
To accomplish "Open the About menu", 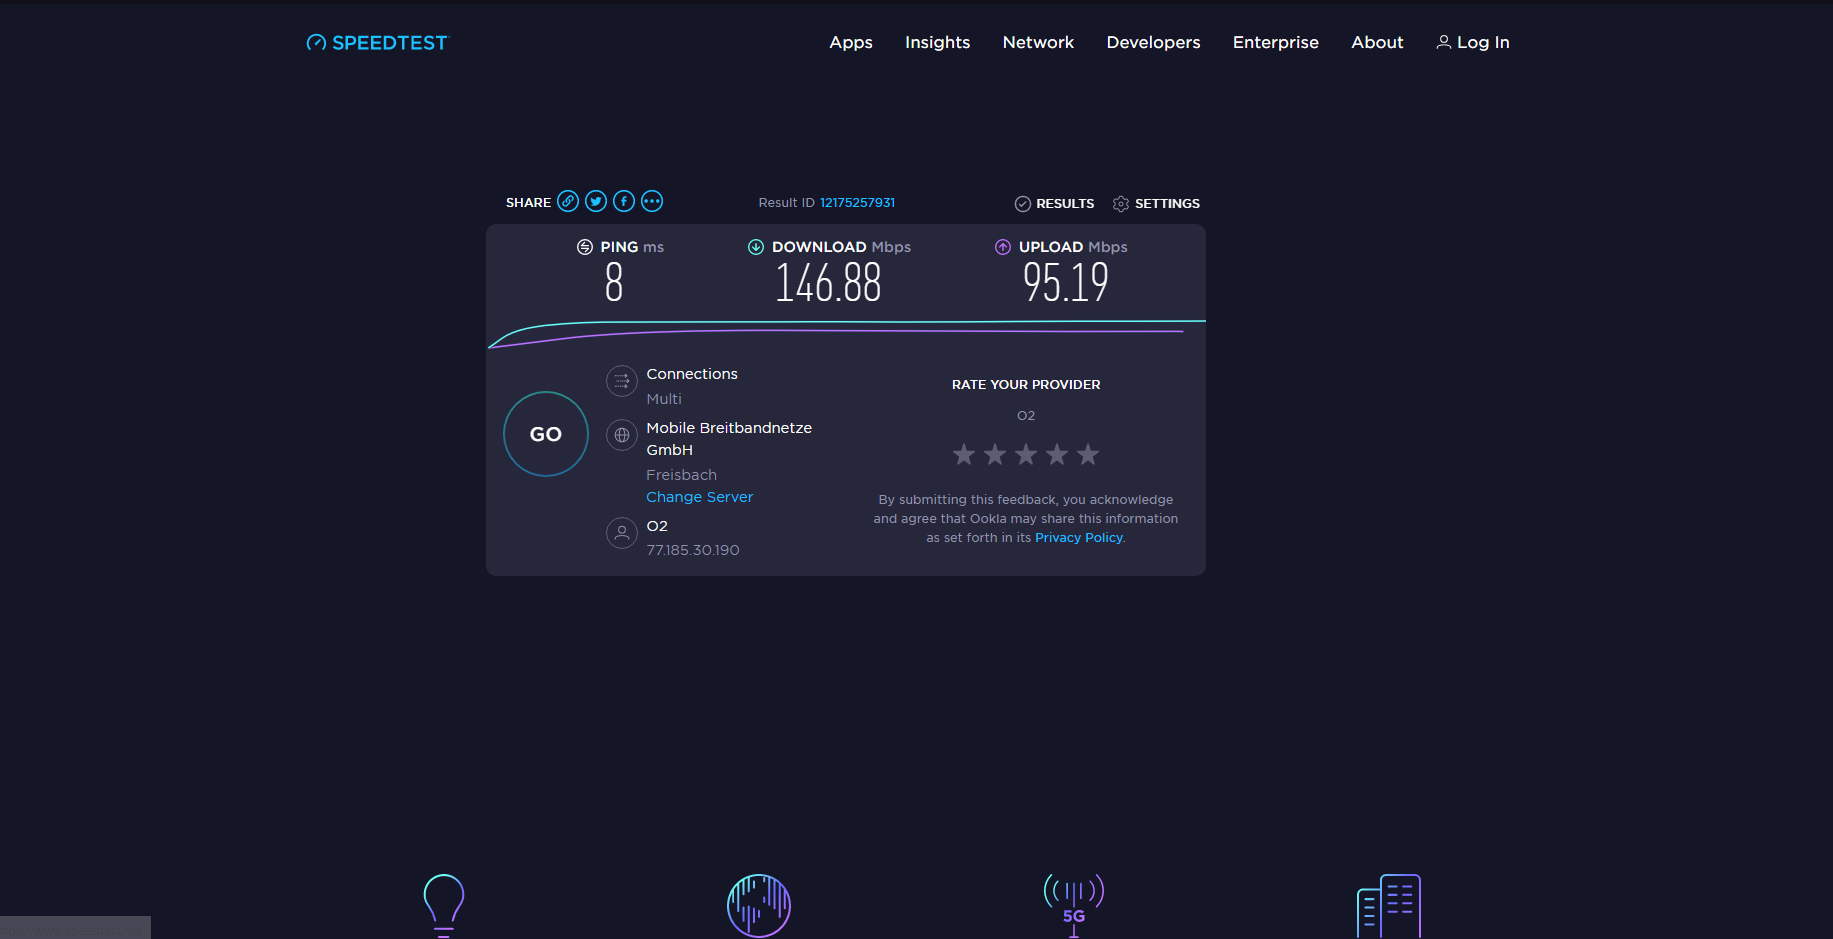I will [1377, 42].
